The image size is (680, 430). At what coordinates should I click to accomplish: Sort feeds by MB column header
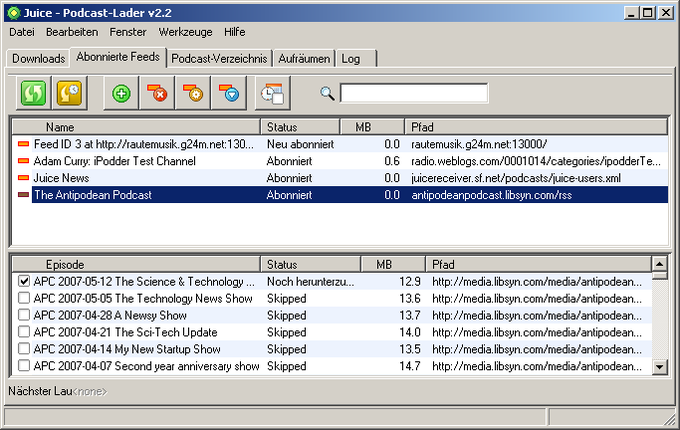[x=373, y=127]
